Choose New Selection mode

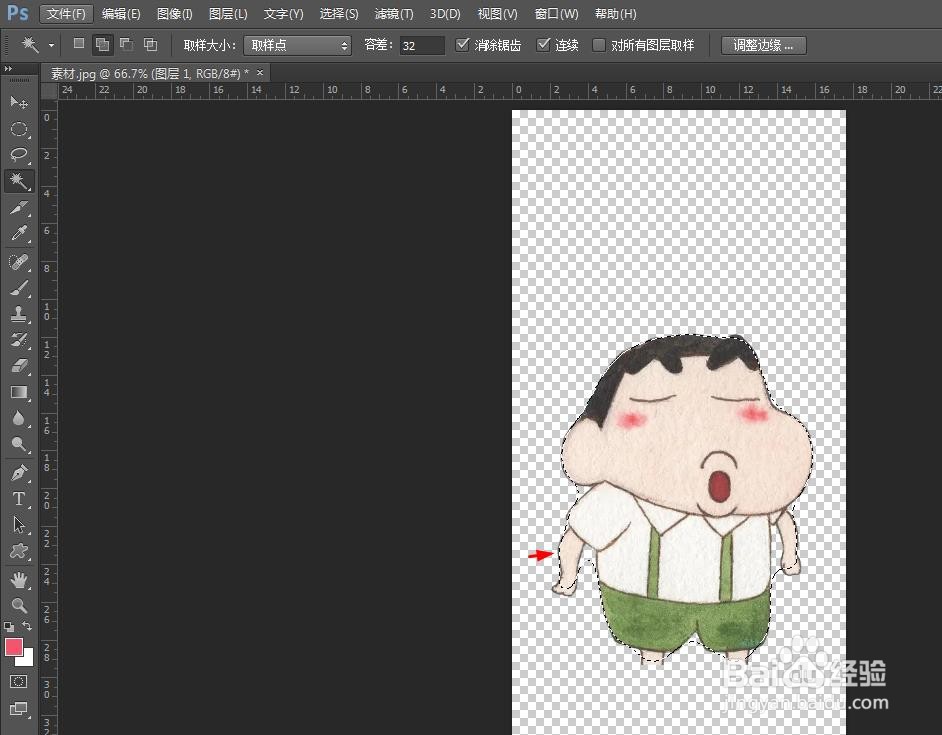coord(79,44)
